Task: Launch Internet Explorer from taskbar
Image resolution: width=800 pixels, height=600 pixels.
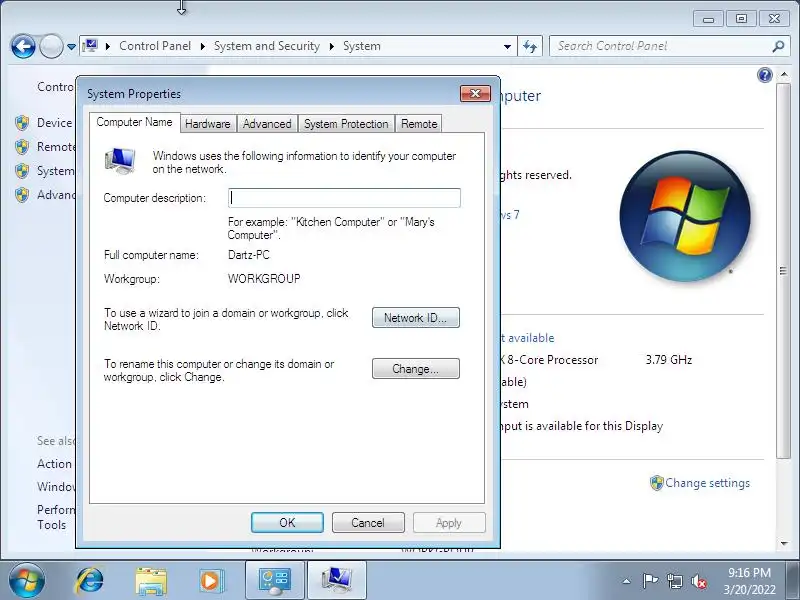Action: [89, 580]
